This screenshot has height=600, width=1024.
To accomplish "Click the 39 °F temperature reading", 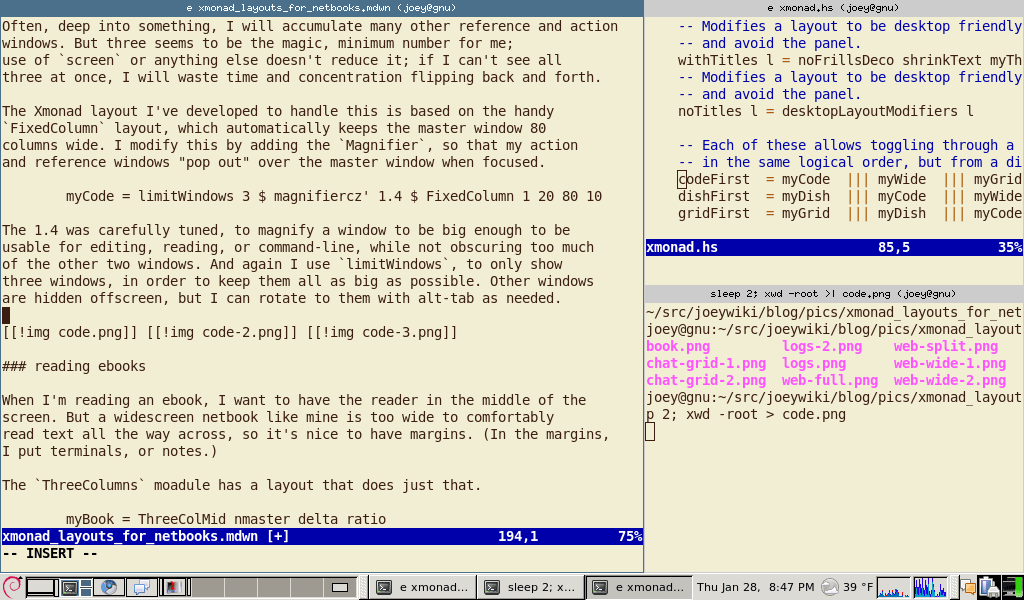I will [857, 587].
